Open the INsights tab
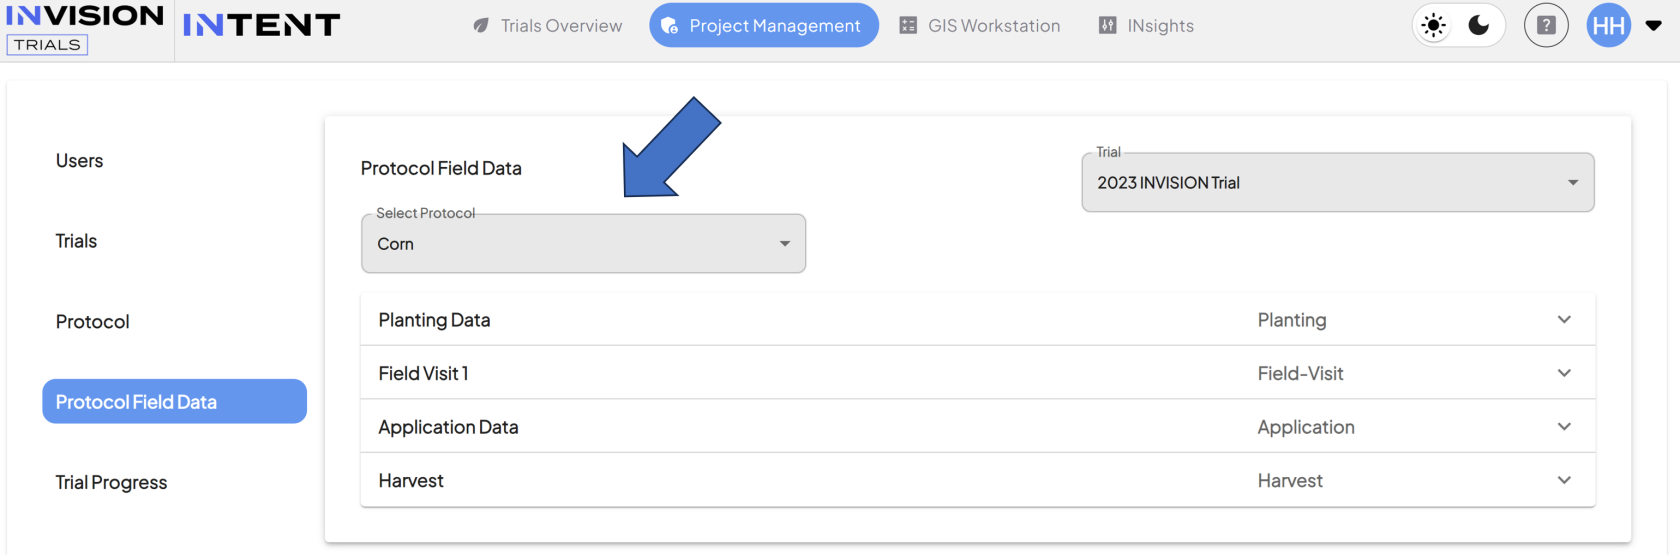1680x560 pixels. pyautogui.click(x=1146, y=26)
